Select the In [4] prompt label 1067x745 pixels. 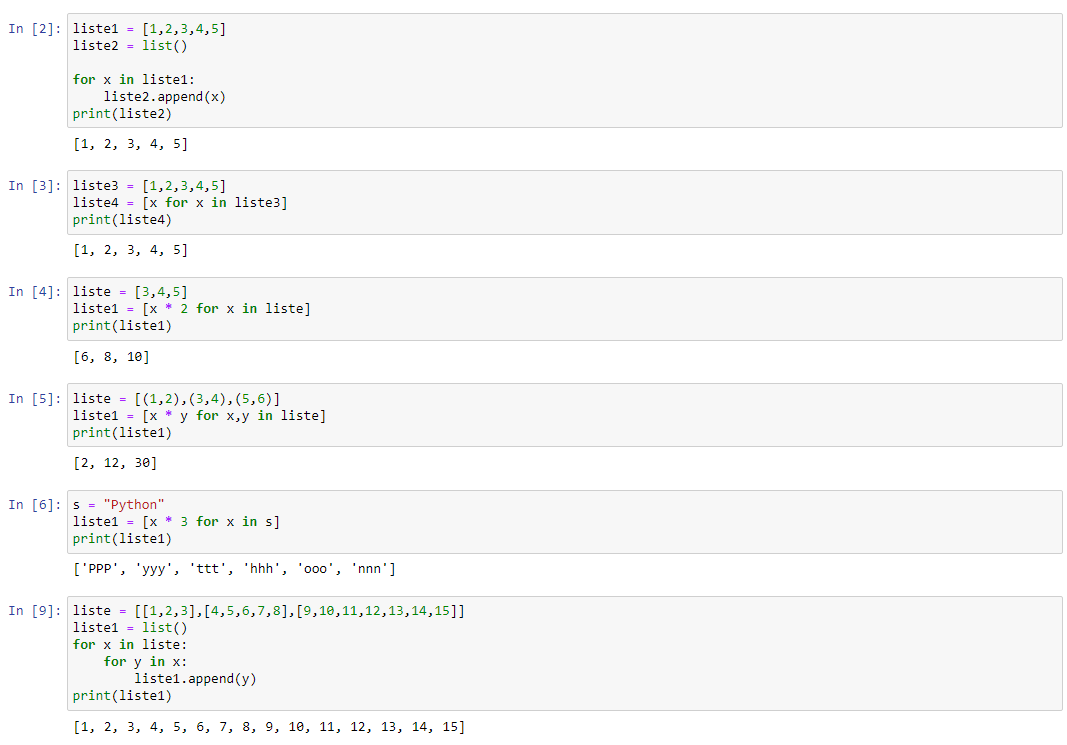point(34,292)
